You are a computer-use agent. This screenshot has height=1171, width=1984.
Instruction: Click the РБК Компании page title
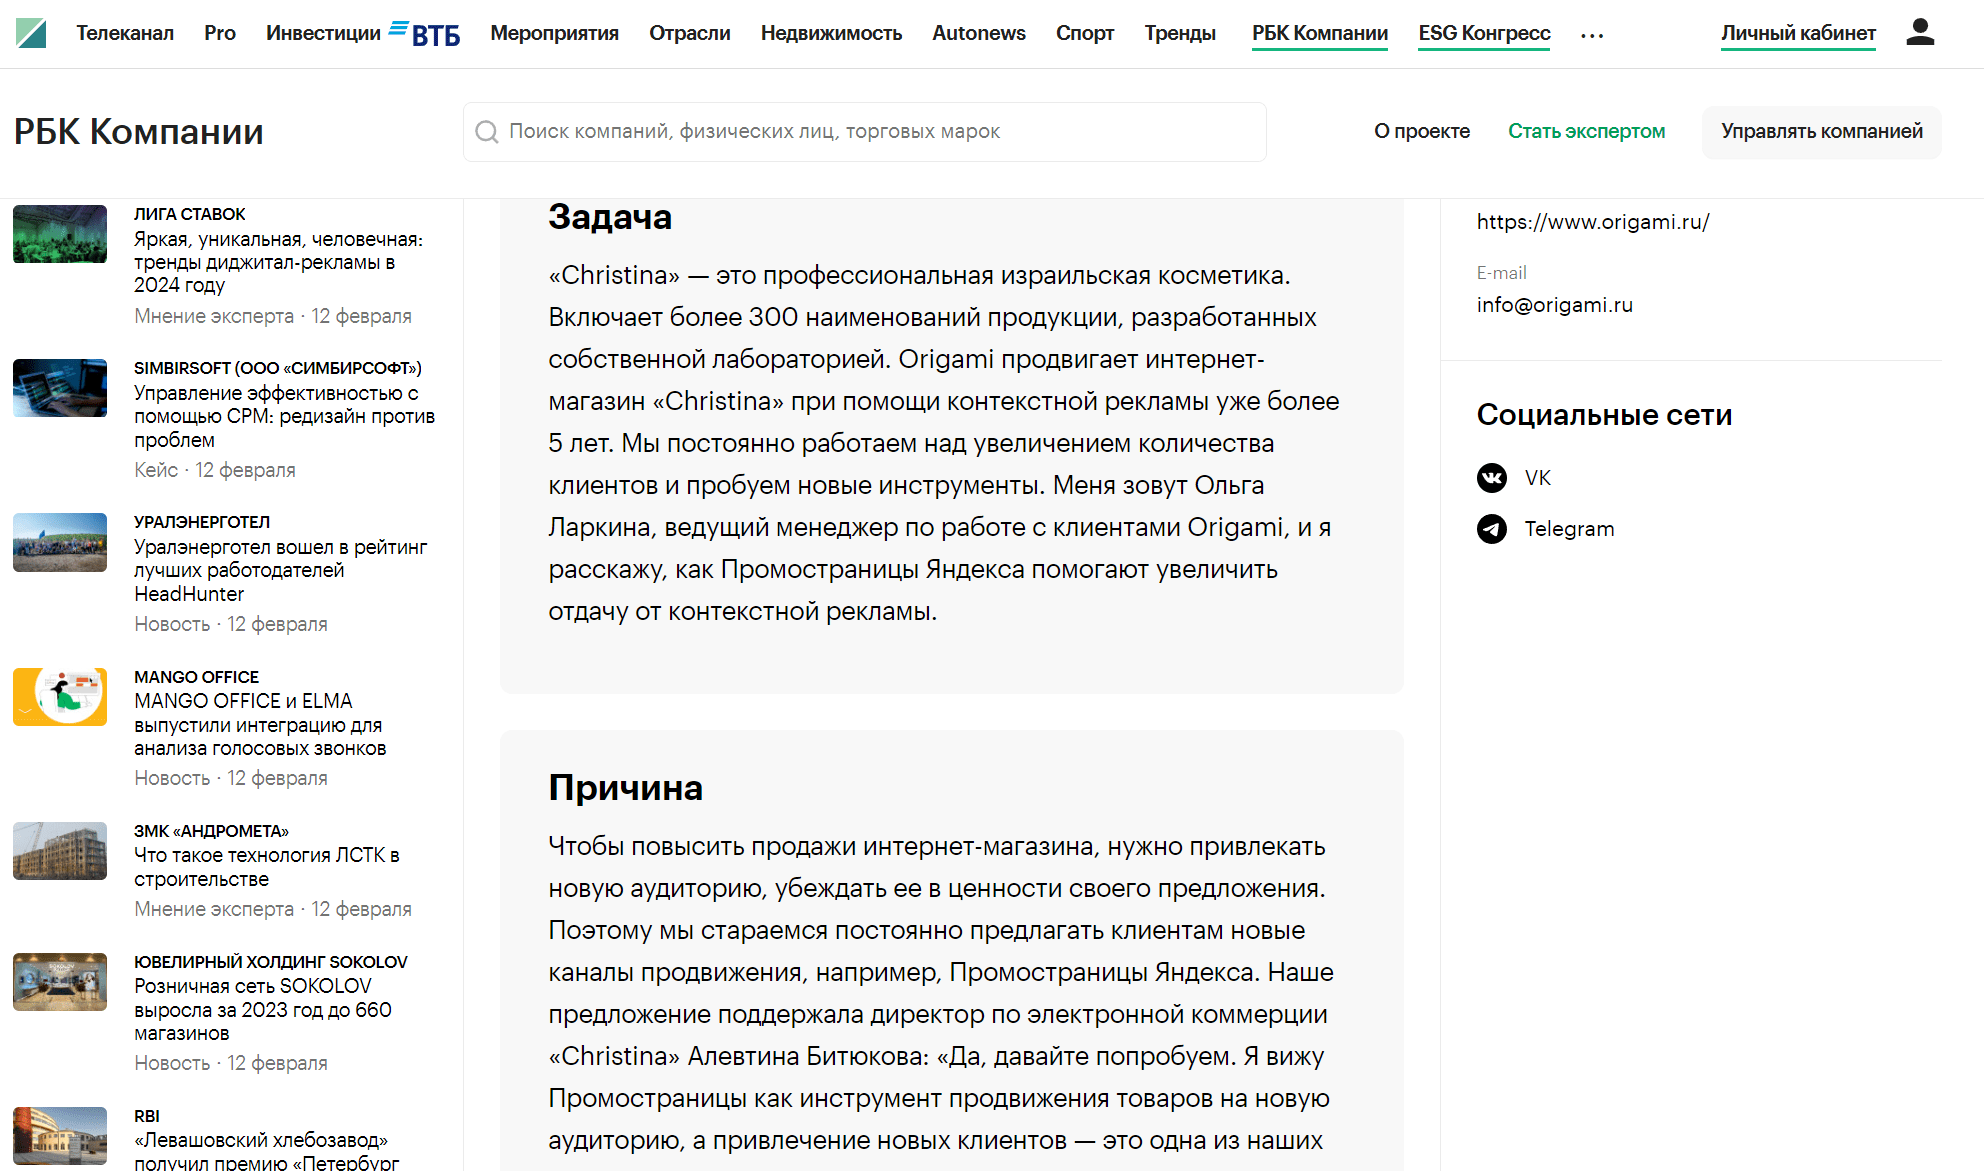[139, 132]
